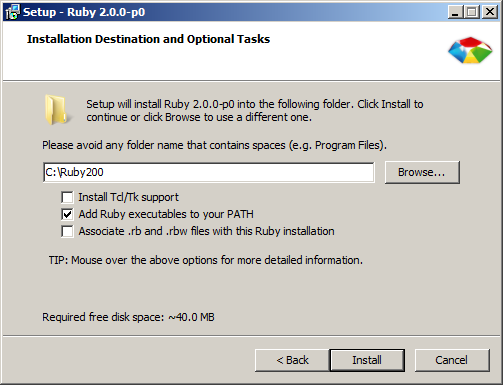Minimize the Setup window
The width and height of the screenshot is (503, 385).
pos(455,12)
